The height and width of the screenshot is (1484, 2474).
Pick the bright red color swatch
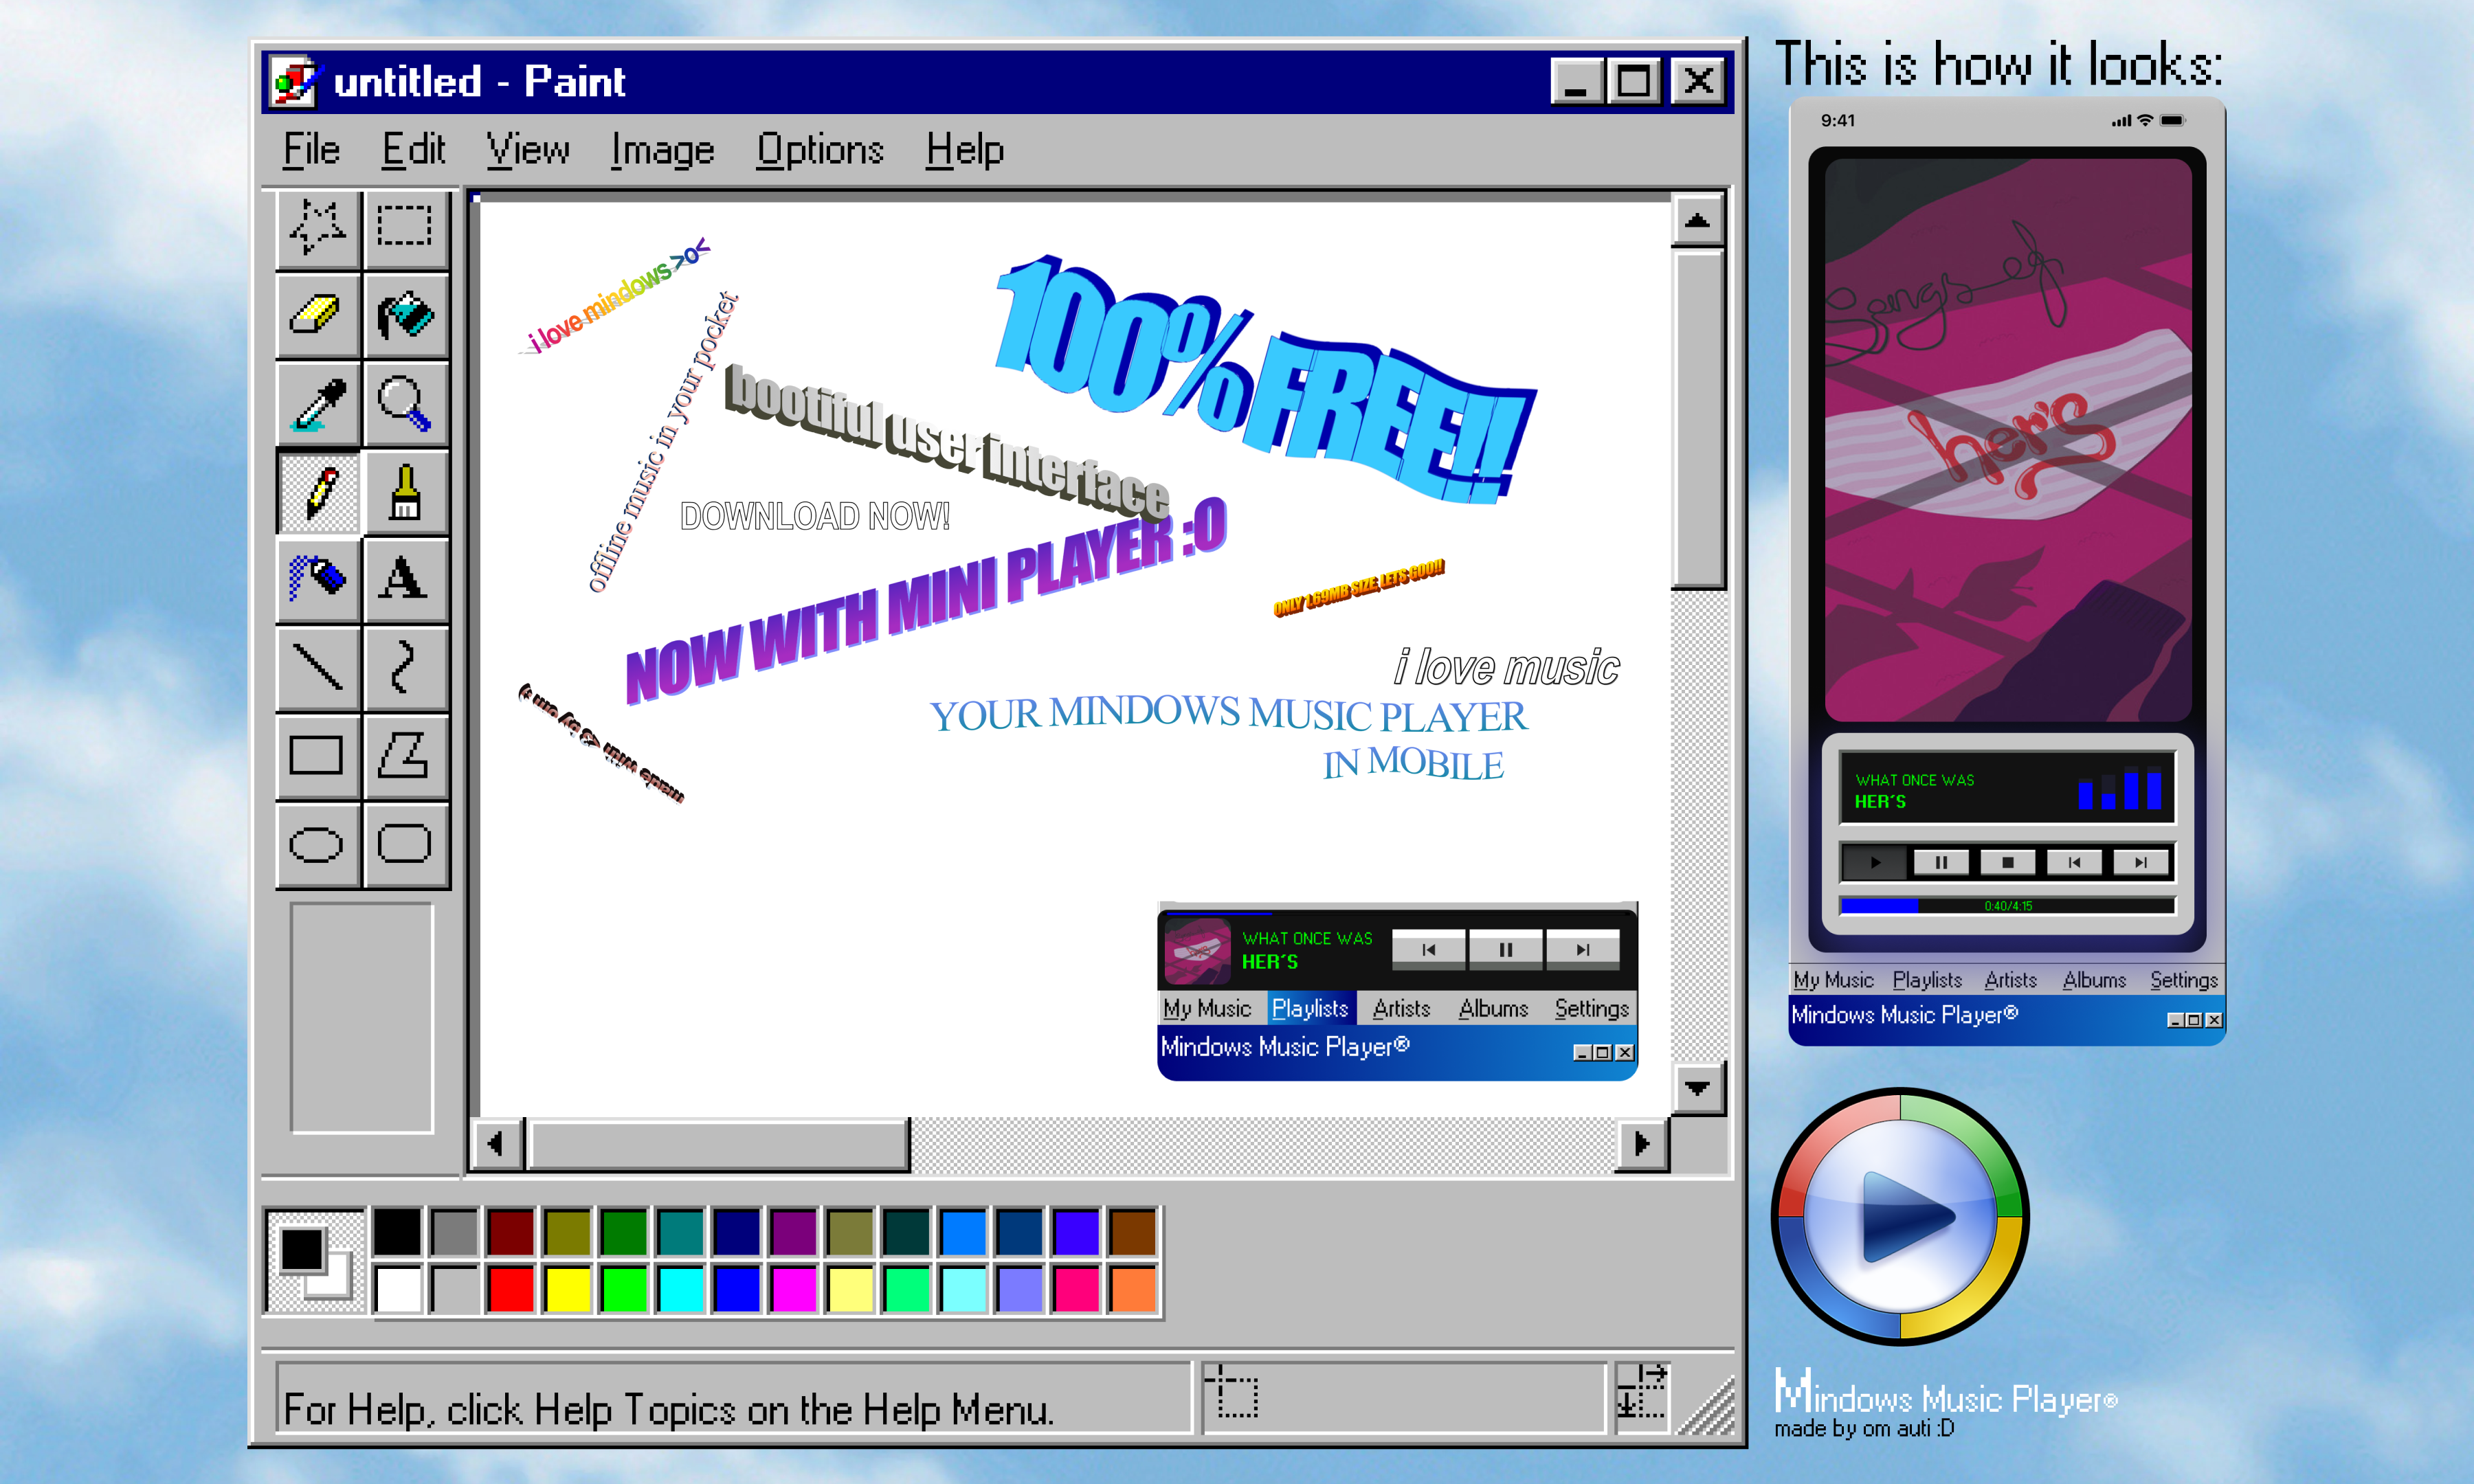tap(511, 1289)
